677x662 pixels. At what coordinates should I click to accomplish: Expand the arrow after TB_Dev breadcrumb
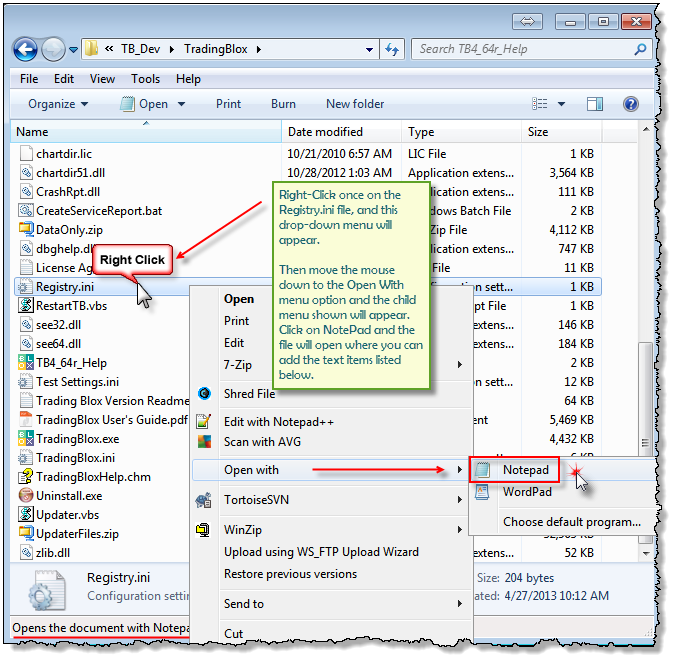pos(172,49)
